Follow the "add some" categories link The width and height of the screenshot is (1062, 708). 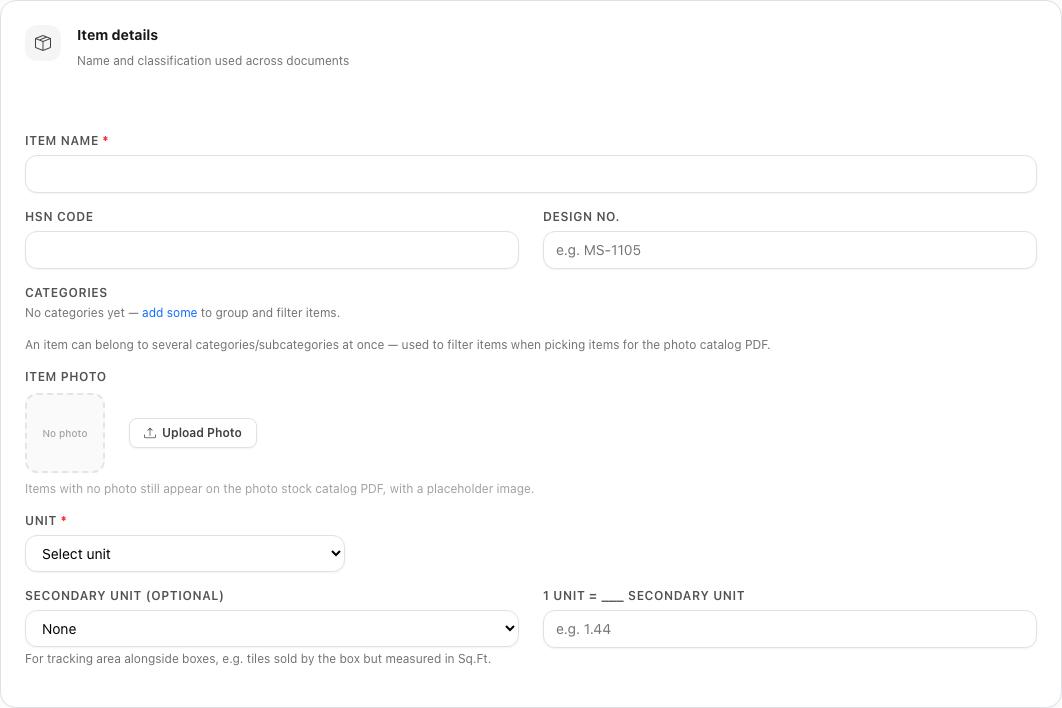point(169,313)
